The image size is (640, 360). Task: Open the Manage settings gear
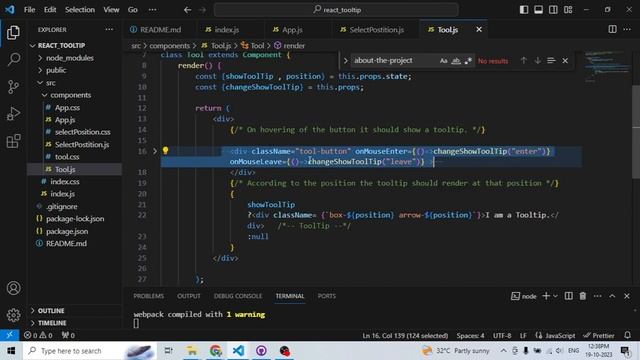tap(13, 315)
